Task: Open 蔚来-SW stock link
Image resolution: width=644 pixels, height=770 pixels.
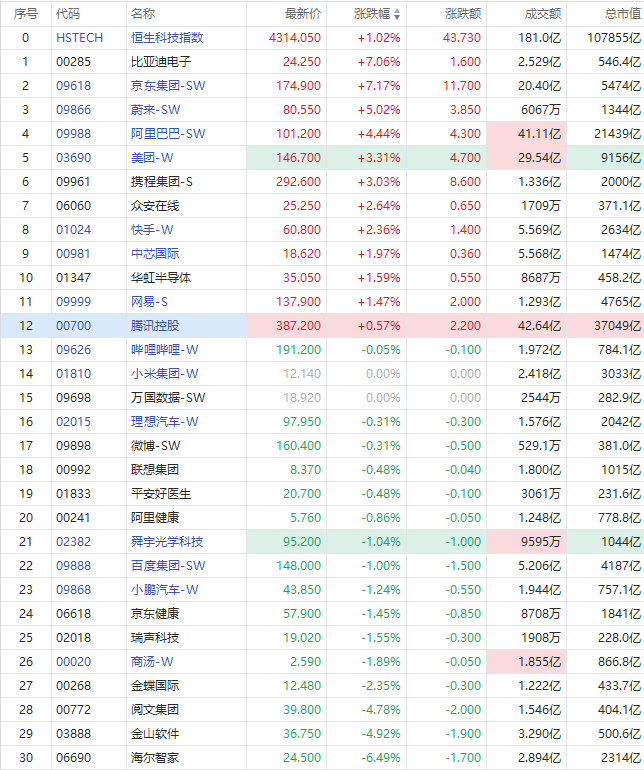Action: pyautogui.click(x=155, y=110)
